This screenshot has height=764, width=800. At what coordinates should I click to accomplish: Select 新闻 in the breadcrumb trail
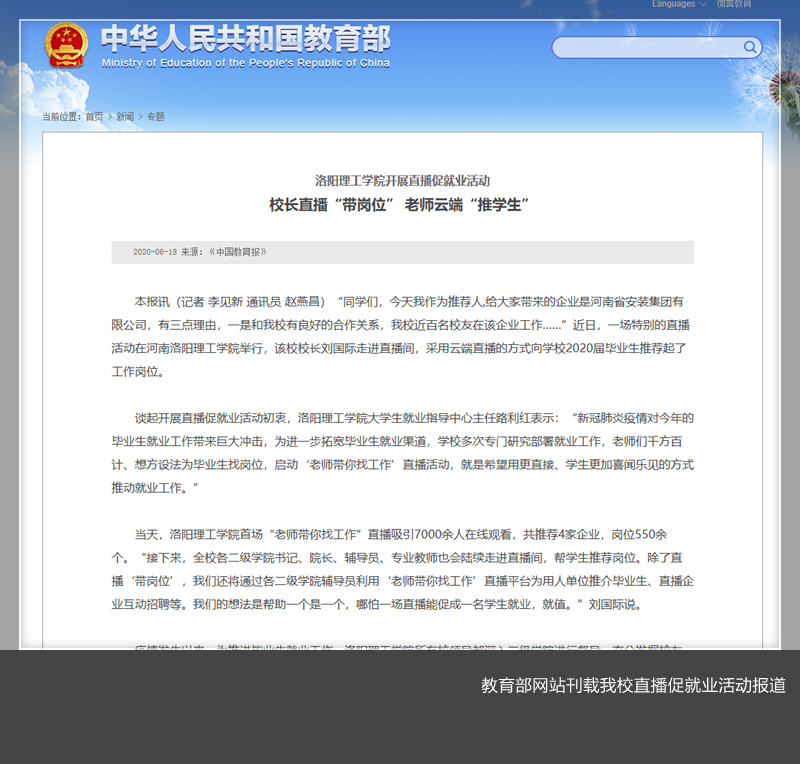125,117
